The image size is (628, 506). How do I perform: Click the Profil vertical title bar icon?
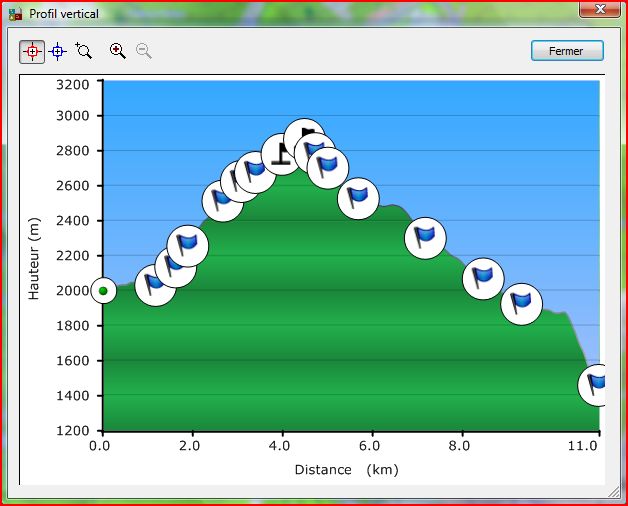pos(15,15)
